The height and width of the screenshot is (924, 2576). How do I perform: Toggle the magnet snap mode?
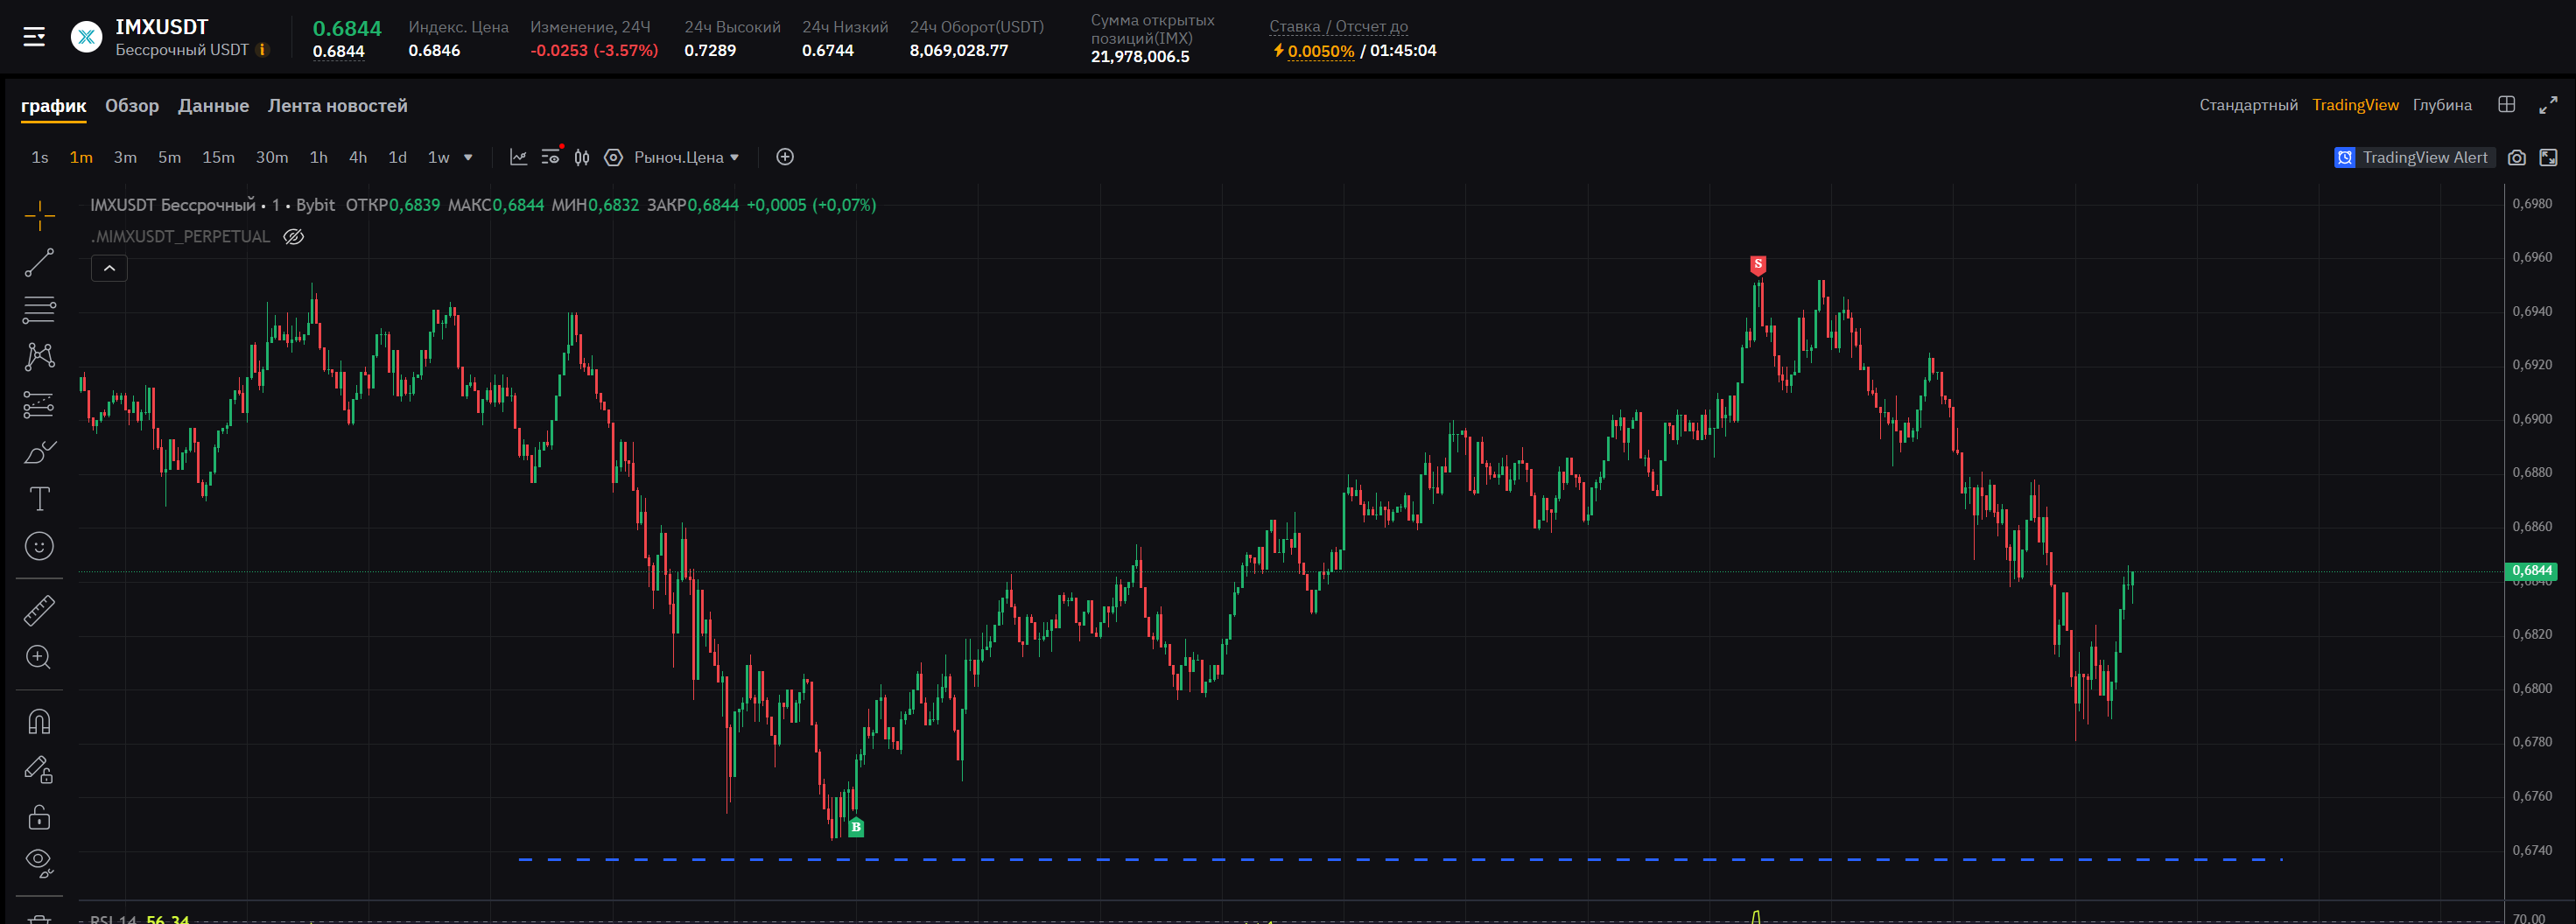pyautogui.click(x=39, y=721)
